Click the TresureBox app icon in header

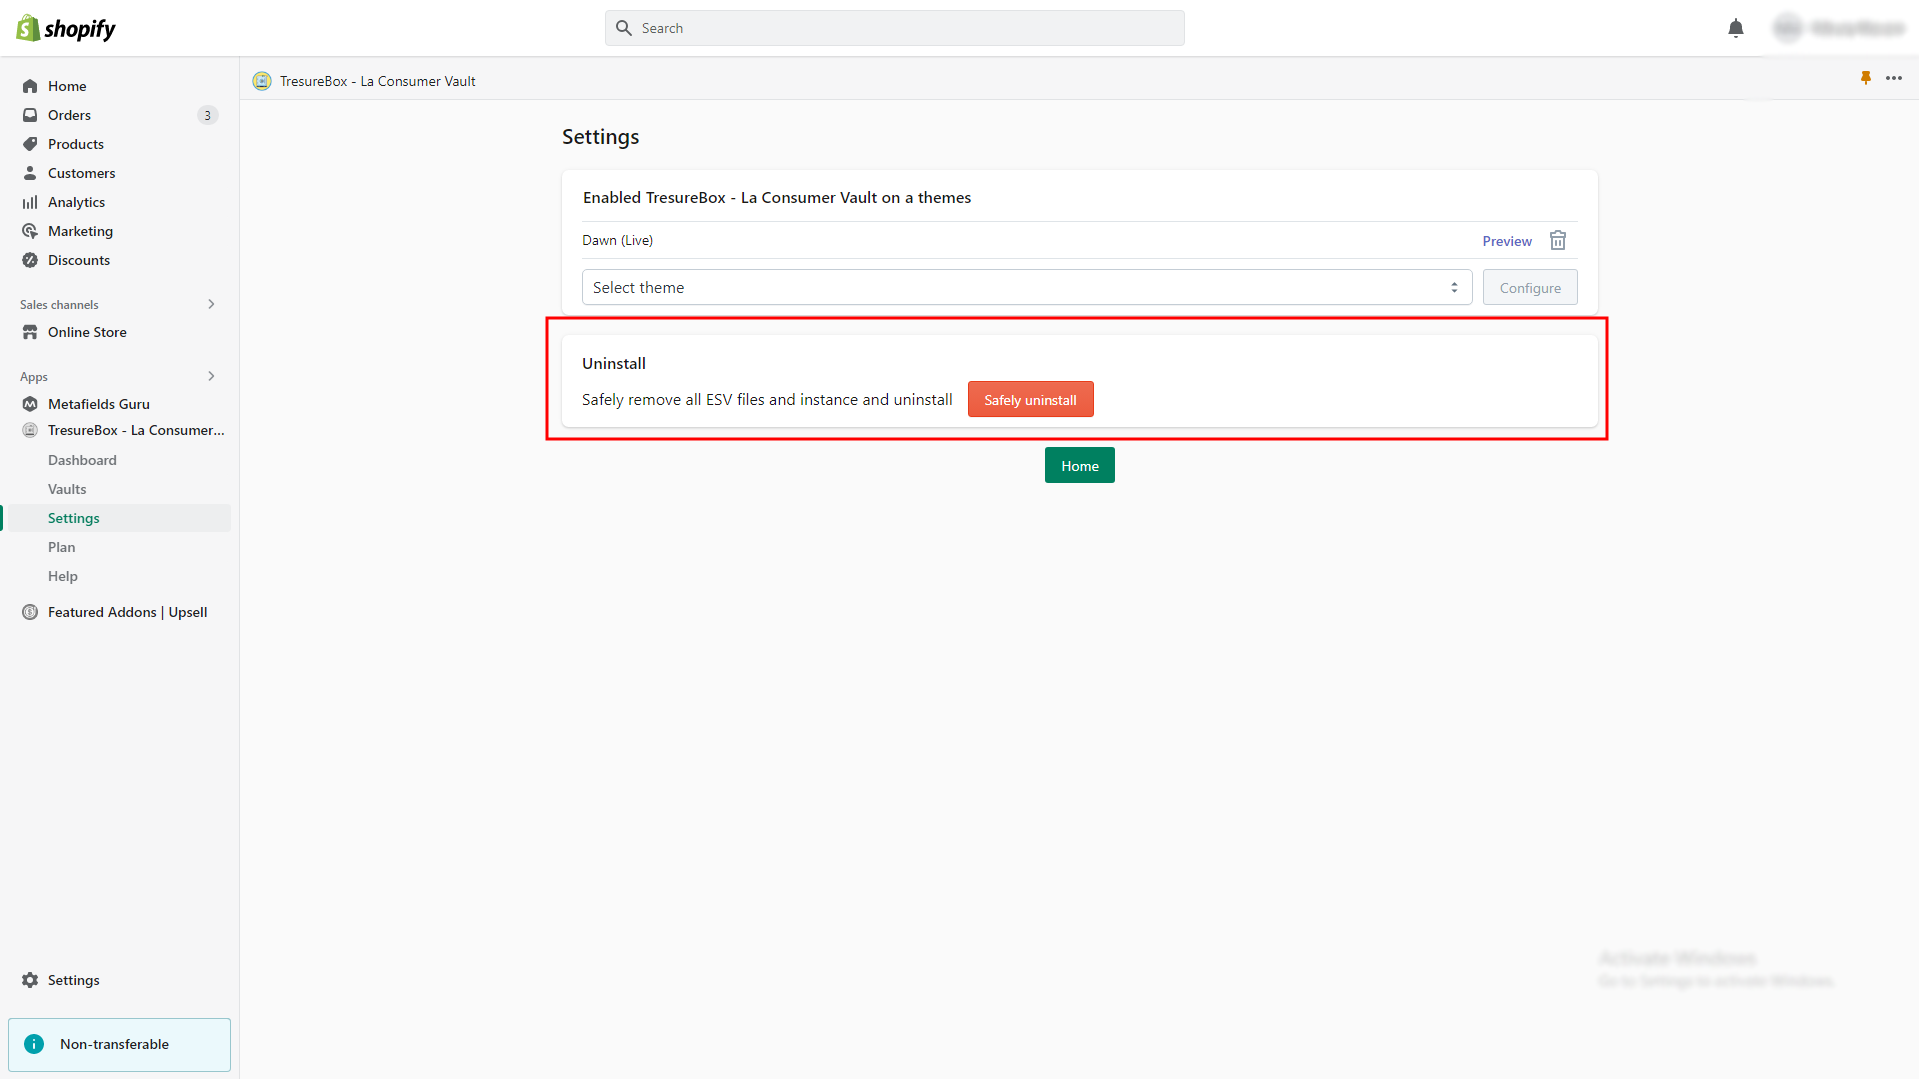tap(262, 81)
